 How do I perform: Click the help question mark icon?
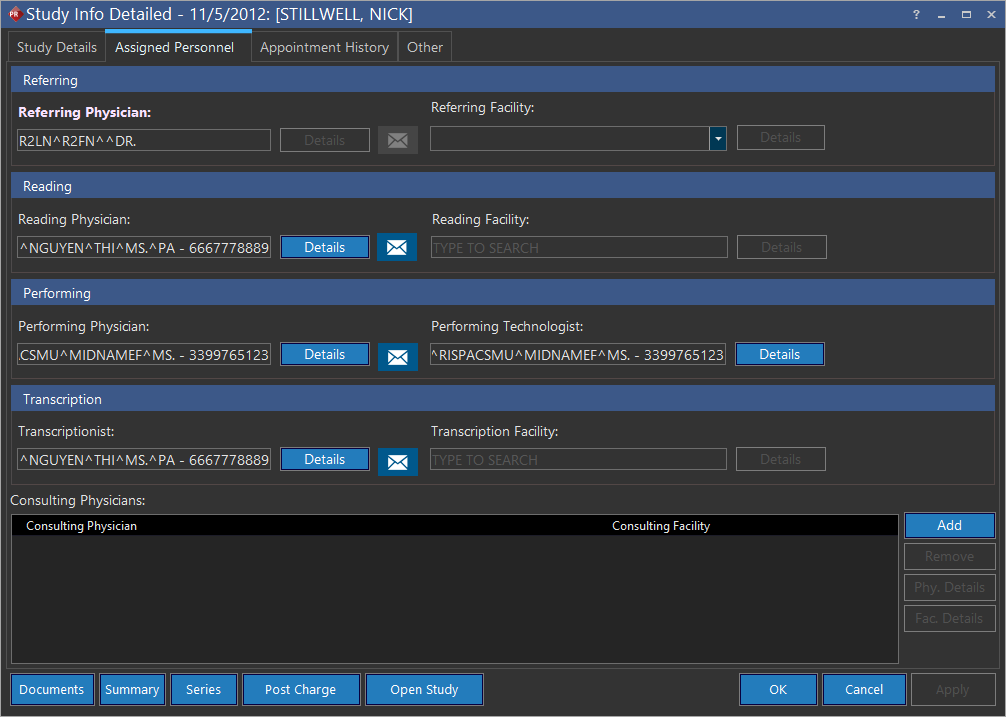pos(916,14)
